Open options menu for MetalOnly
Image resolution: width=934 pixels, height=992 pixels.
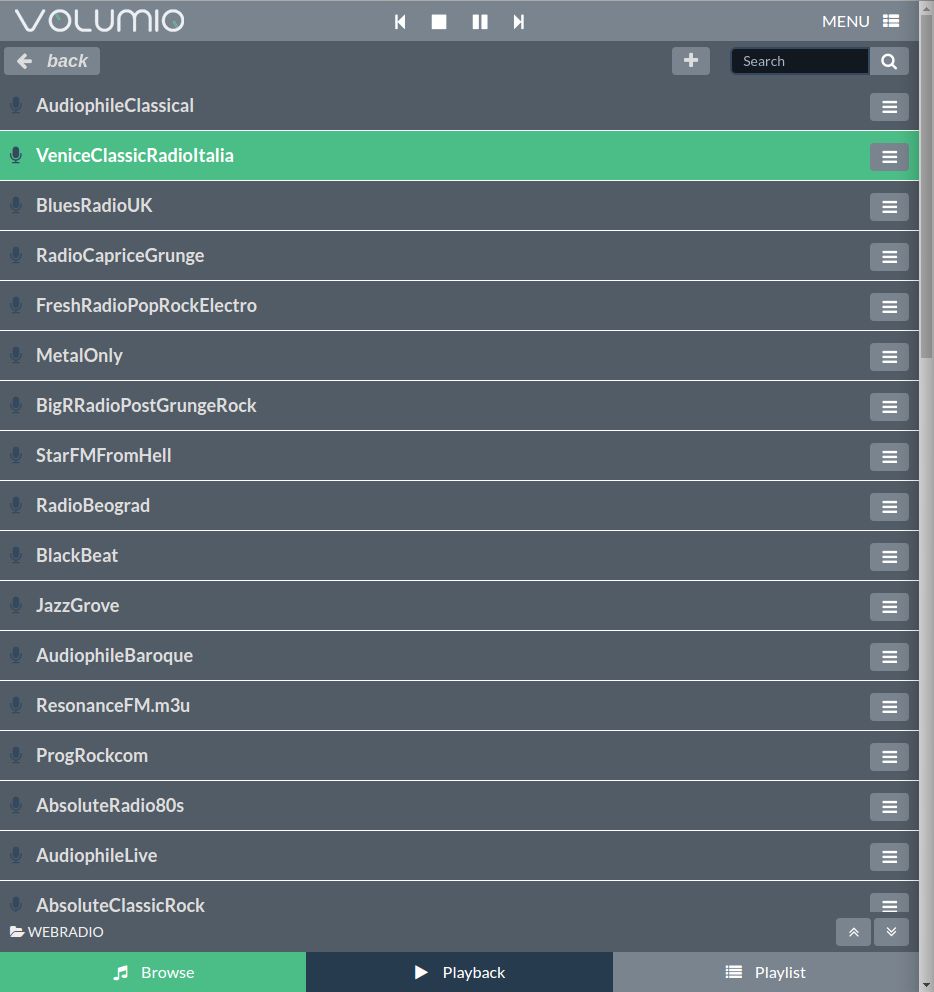(x=889, y=357)
